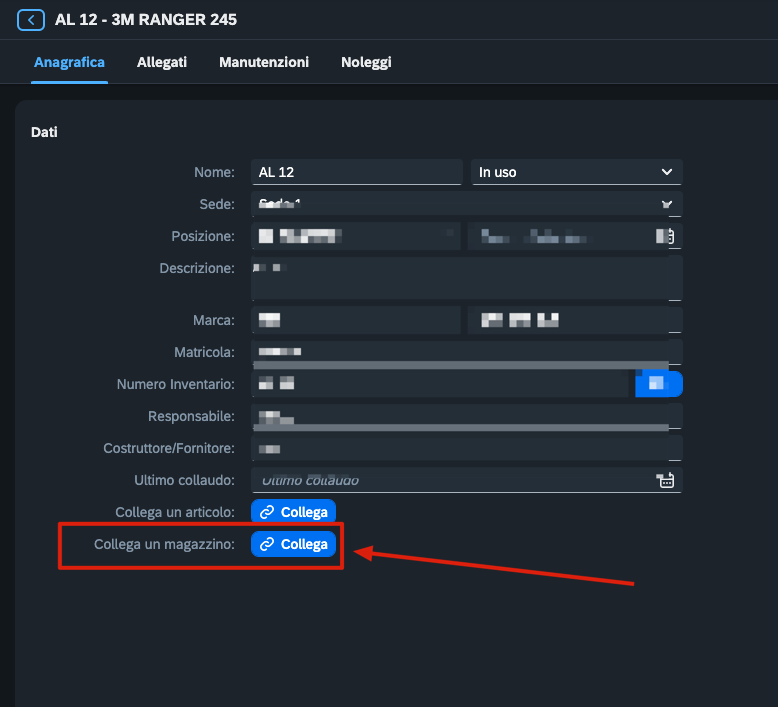The width and height of the screenshot is (778, 707).
Task: Click the Collega un articolo button
Action: pos(293,512)
